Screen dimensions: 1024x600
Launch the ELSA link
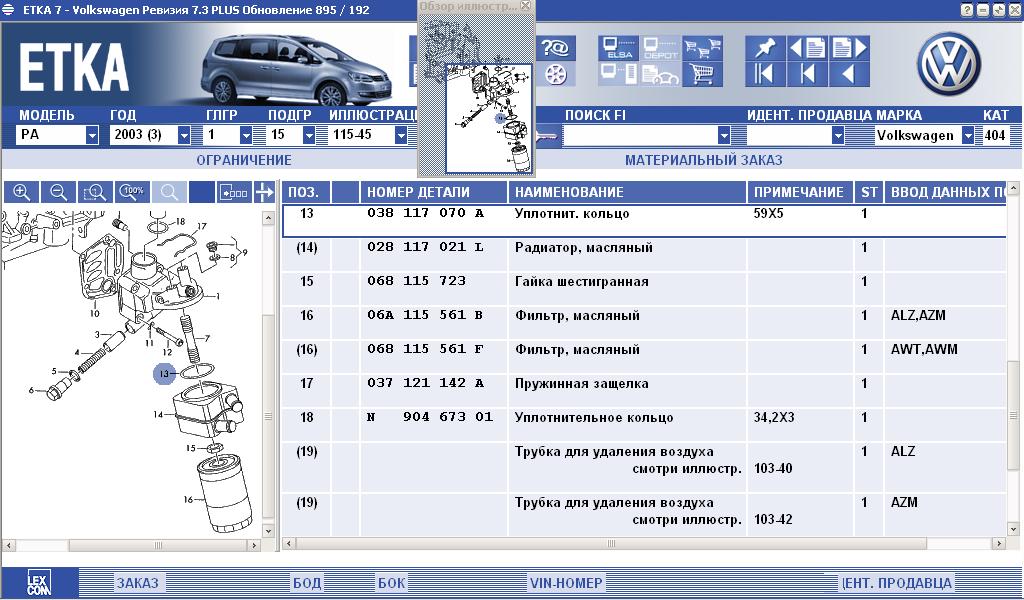tap(618, 48)
